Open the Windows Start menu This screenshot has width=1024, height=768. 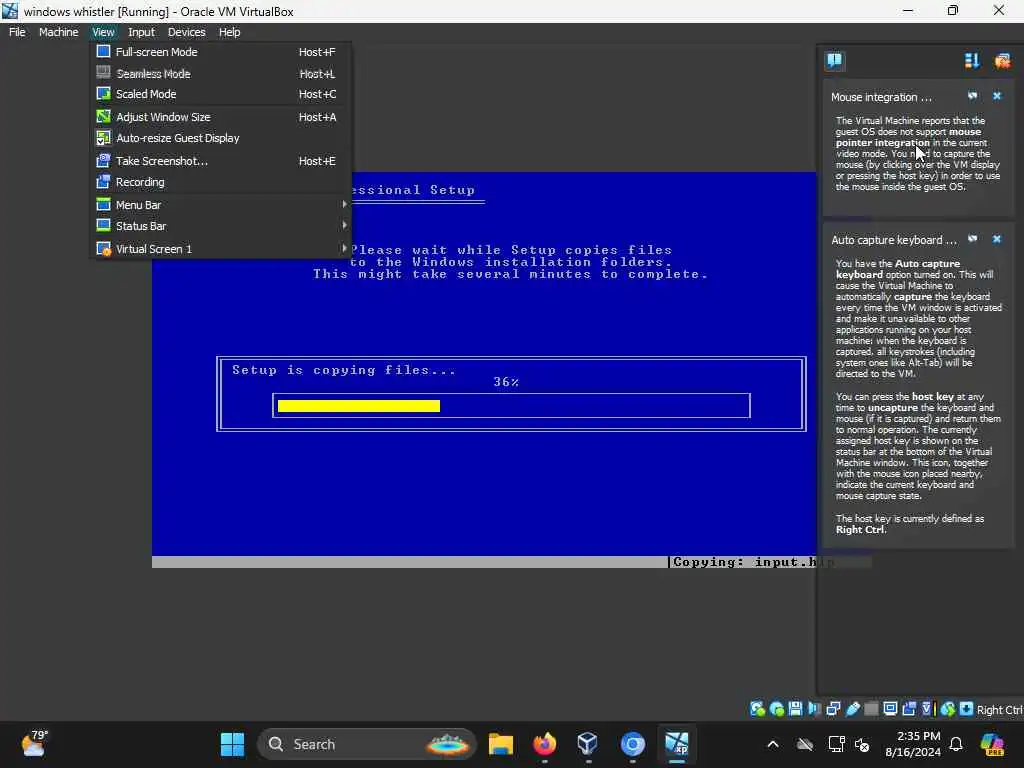(232, 744)
